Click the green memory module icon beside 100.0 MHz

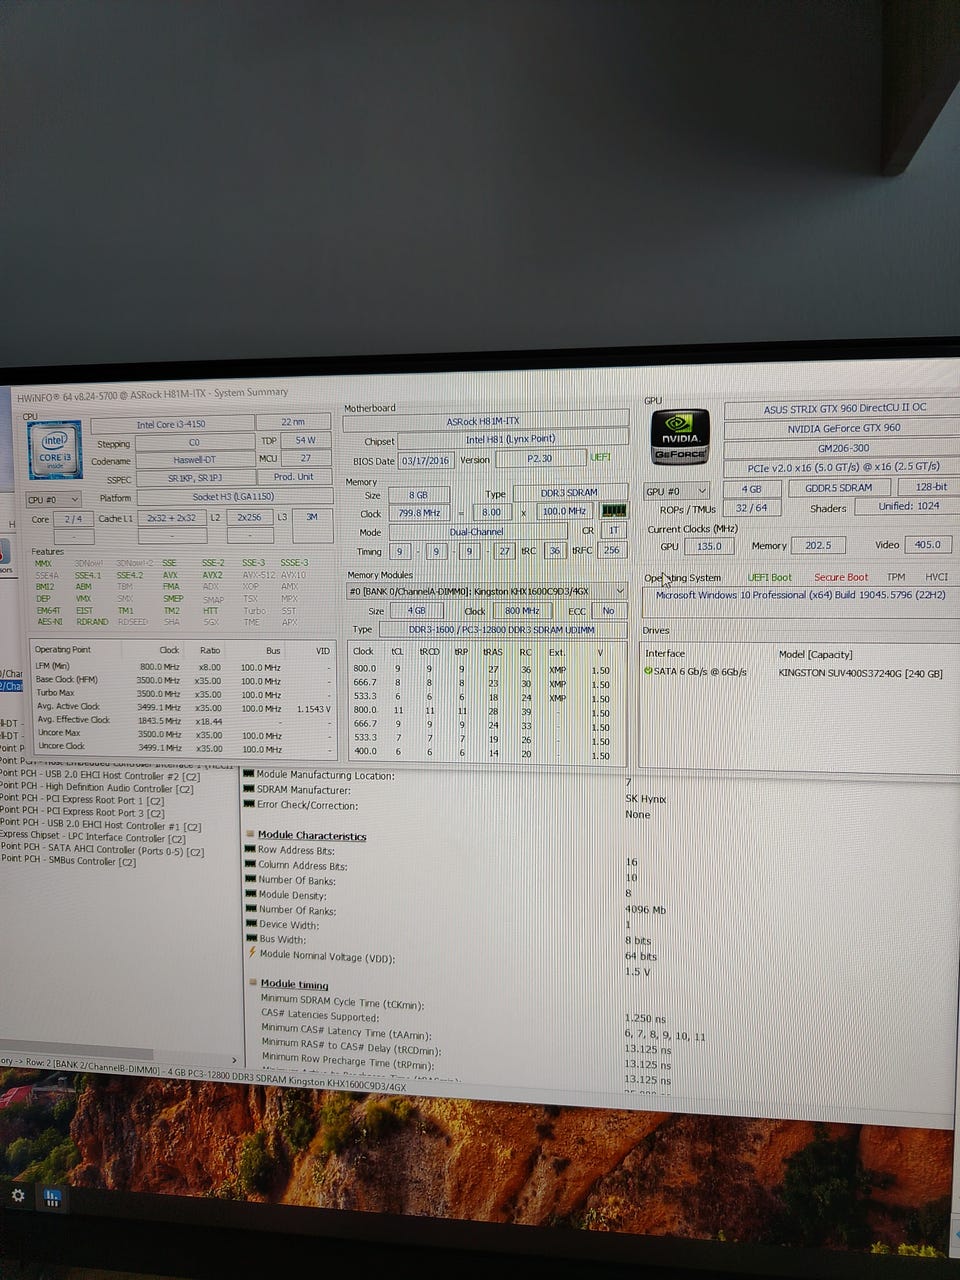(614, 510)
